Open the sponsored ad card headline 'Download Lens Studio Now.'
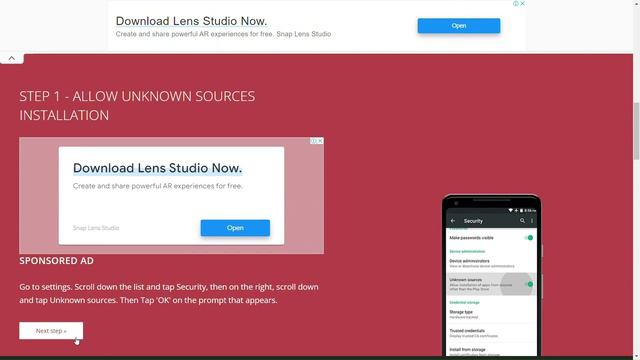640x360 pixels. 158,168
